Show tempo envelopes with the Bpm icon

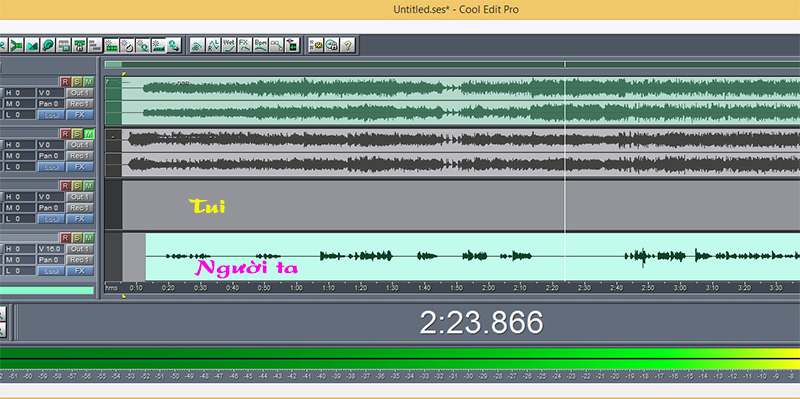pyautogui.click(x=261, y=45)
